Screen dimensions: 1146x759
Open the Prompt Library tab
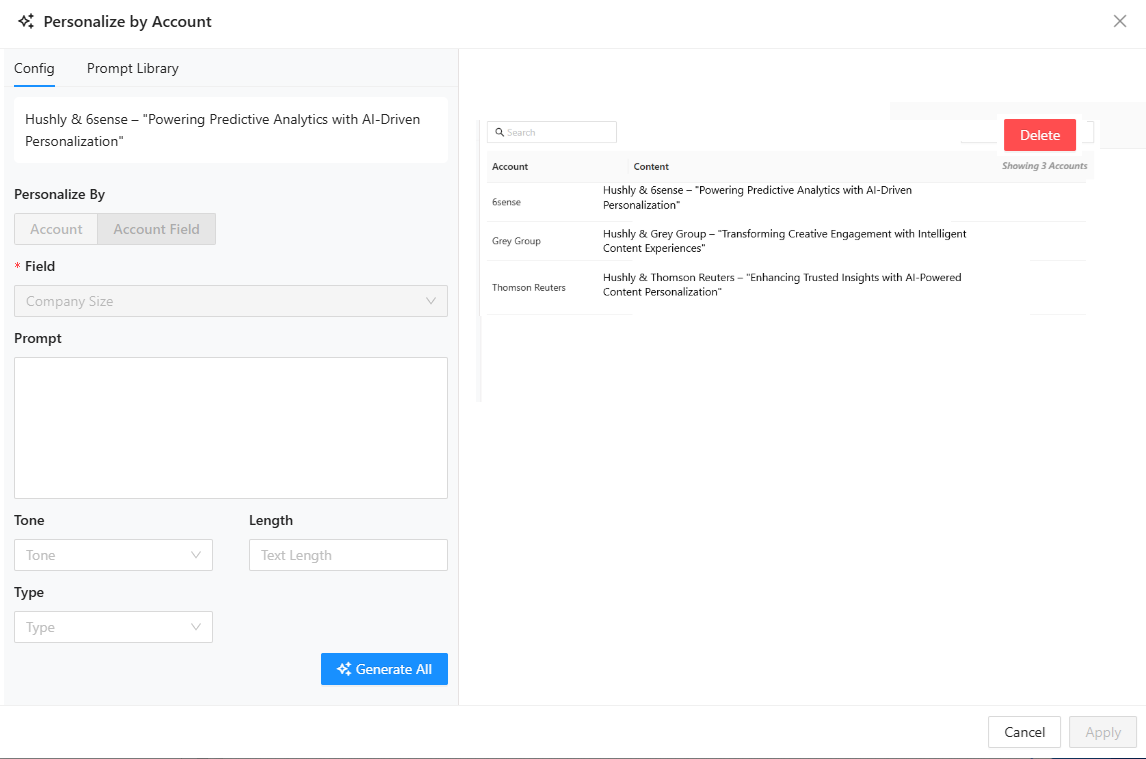(132, 68)
